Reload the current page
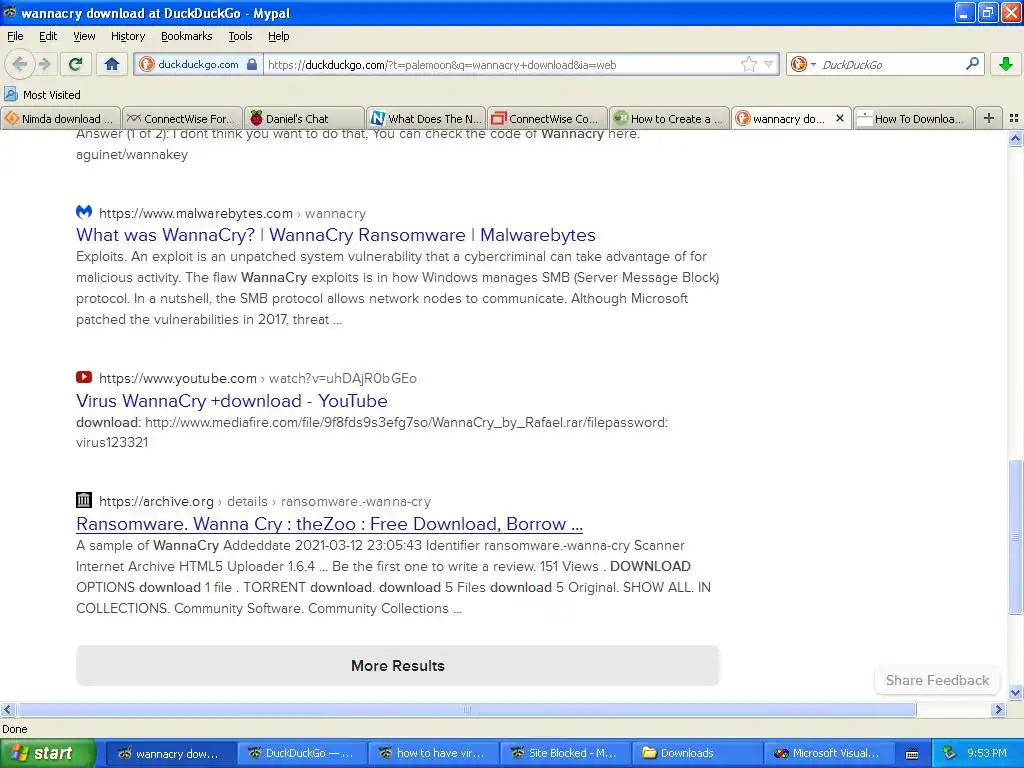 tap(76, 64)
